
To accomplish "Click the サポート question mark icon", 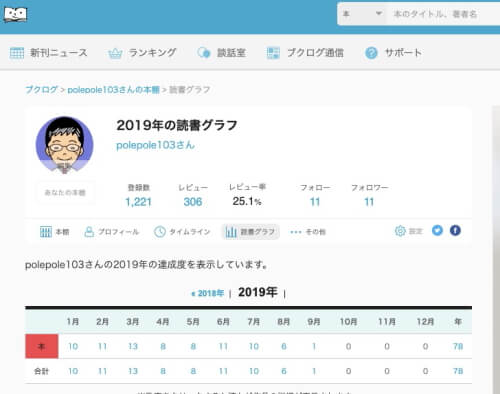I will (x=371, y=53).
